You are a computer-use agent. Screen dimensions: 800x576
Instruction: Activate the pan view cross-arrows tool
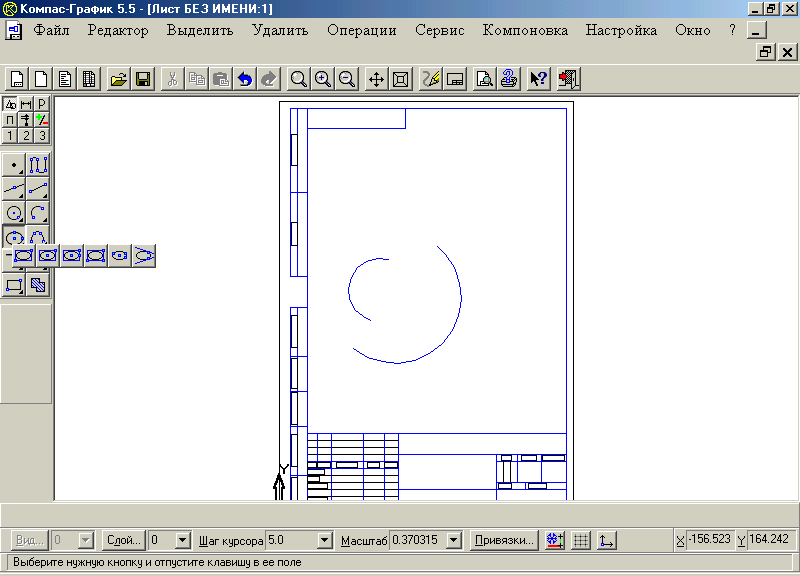[377, 79]
